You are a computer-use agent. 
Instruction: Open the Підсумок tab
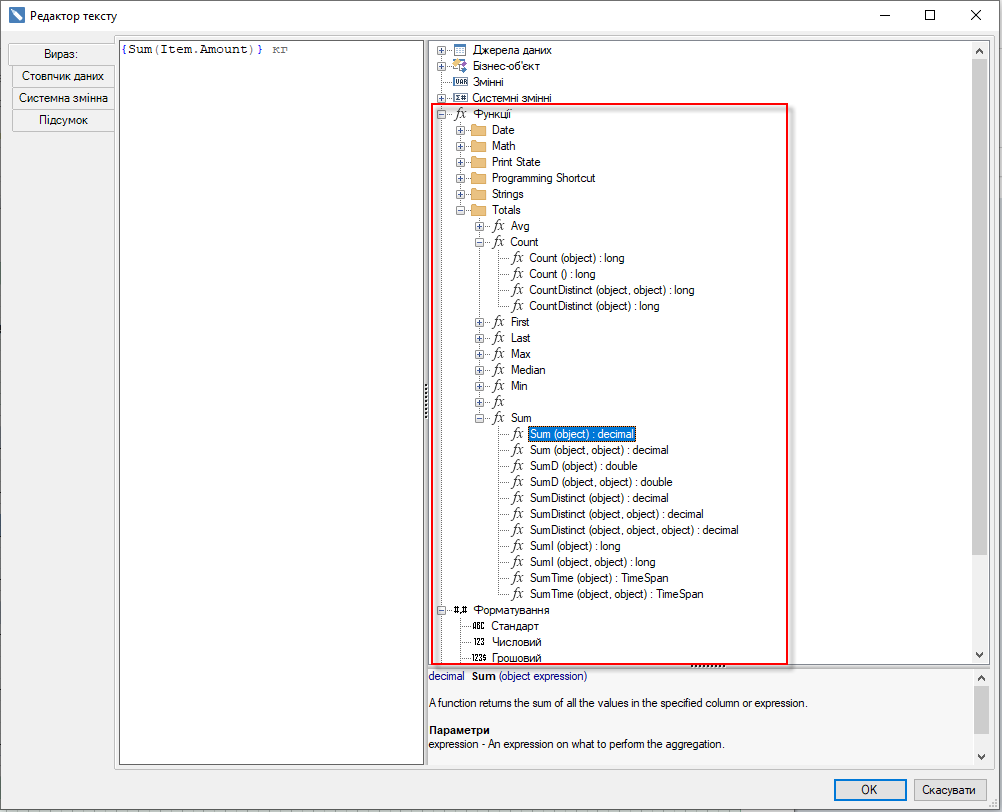pyautogui.click(x=62, y=120)
